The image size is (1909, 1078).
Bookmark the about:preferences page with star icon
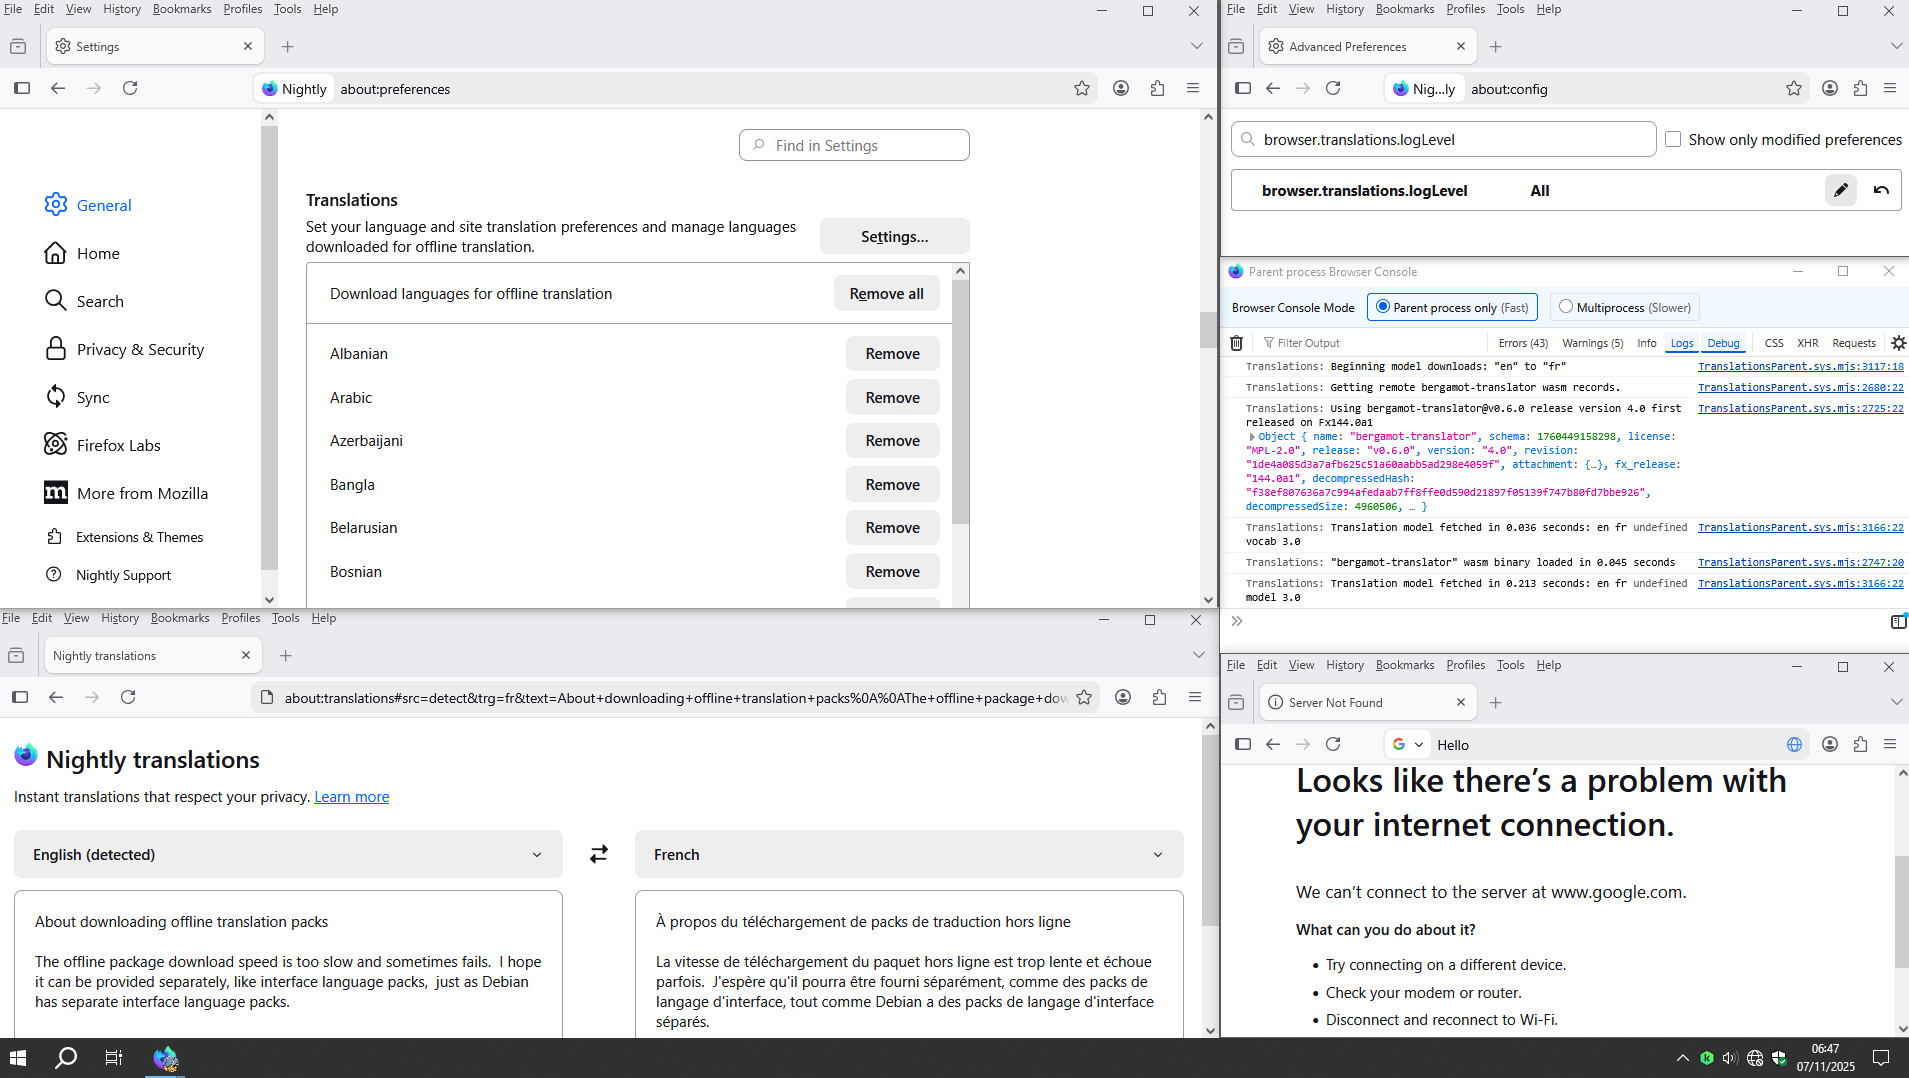(x=1081, y=88)
